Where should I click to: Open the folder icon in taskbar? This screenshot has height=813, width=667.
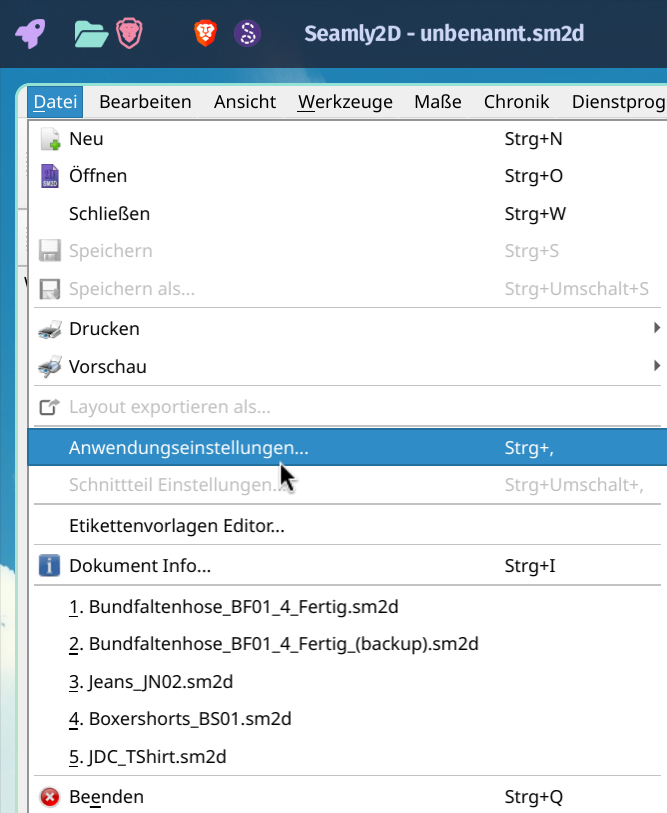[x=91, y=34]
